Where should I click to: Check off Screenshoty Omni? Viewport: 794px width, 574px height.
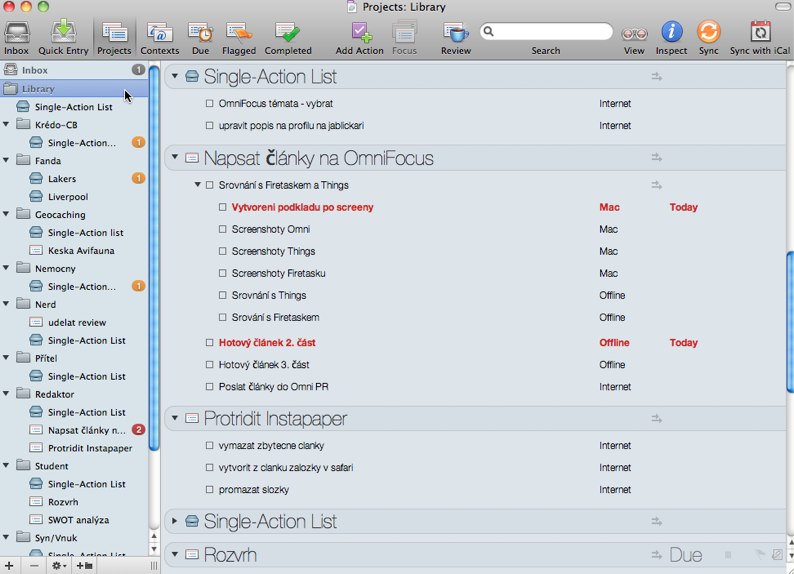223,229
